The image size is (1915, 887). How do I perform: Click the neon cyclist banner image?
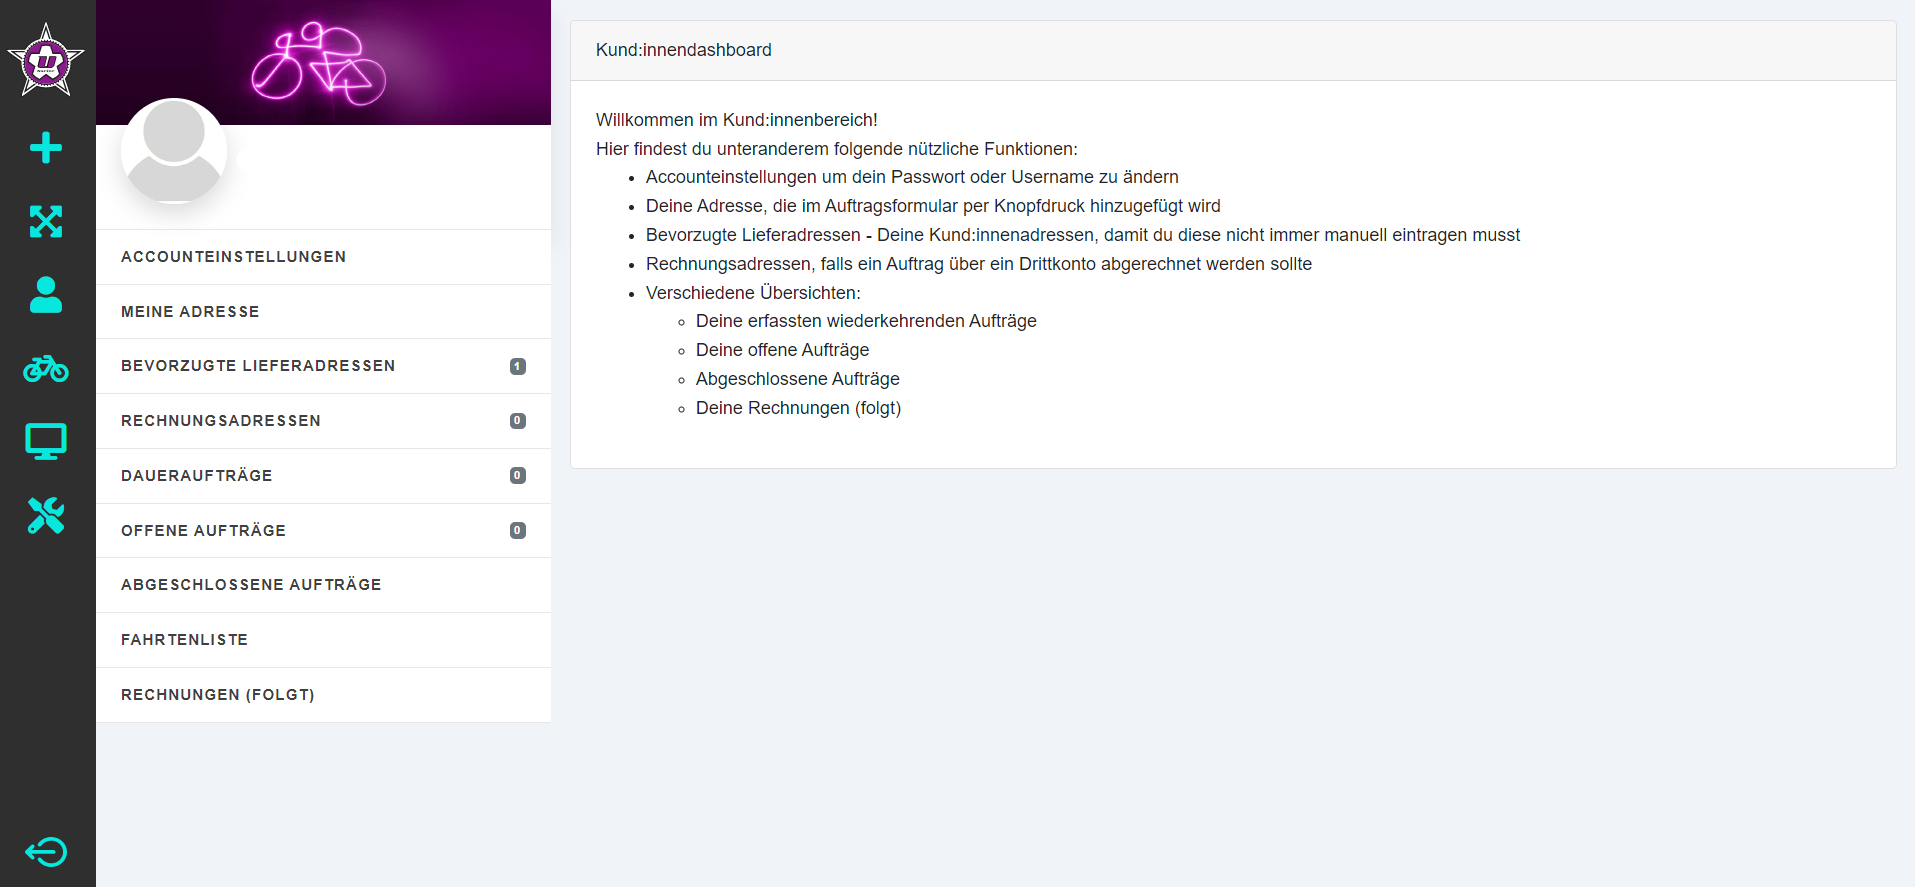click(323, 62)
